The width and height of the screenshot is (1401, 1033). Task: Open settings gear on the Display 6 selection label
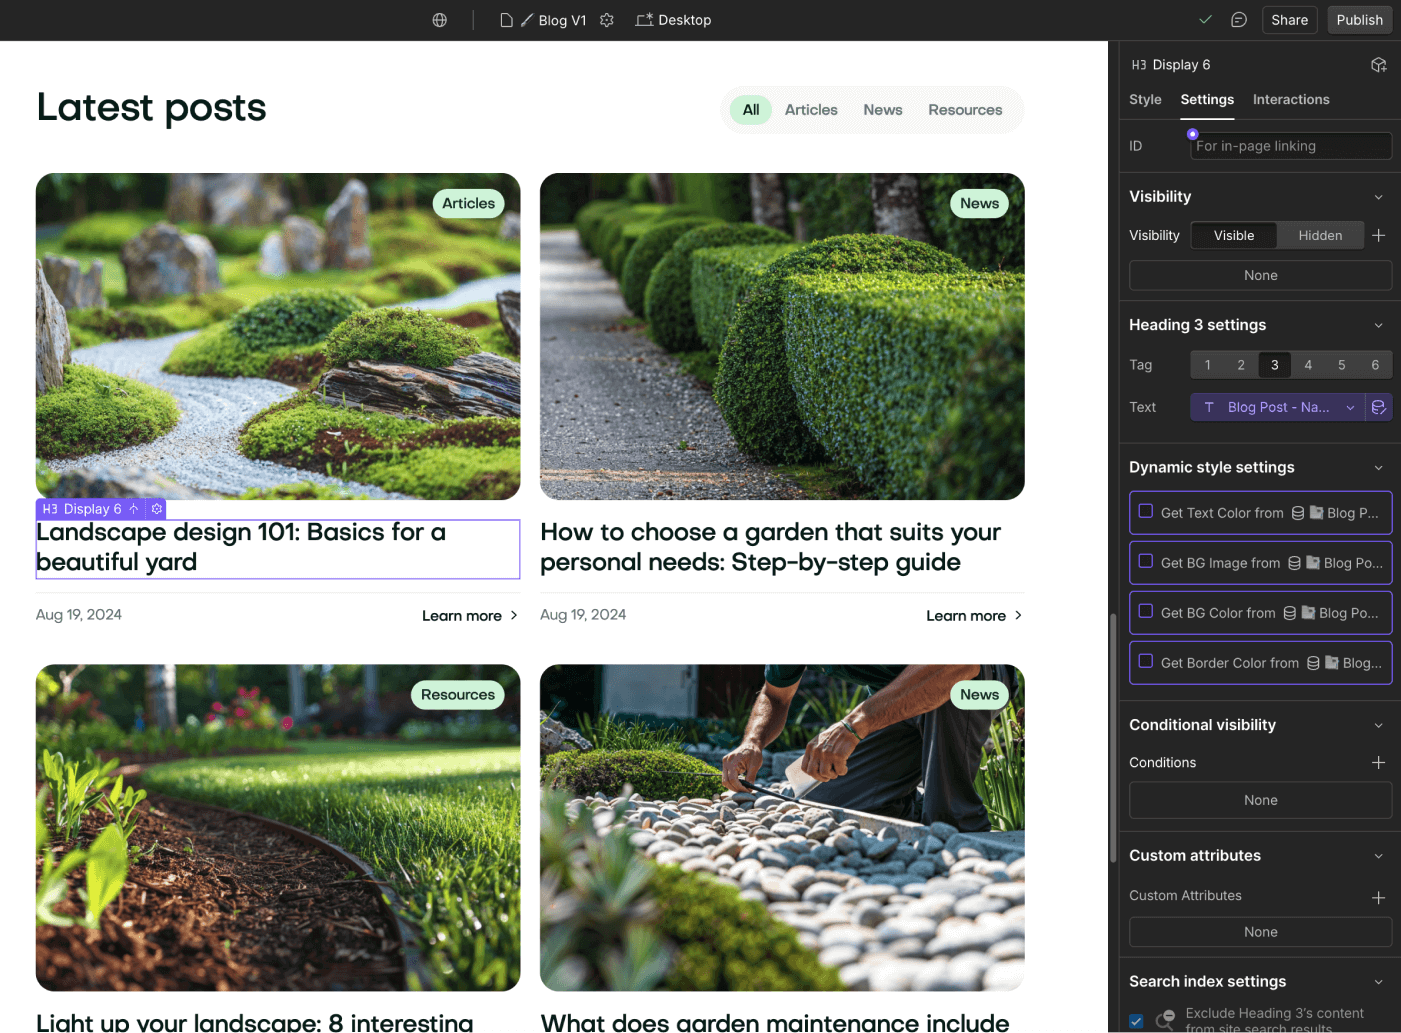click(x=156, y=508)
